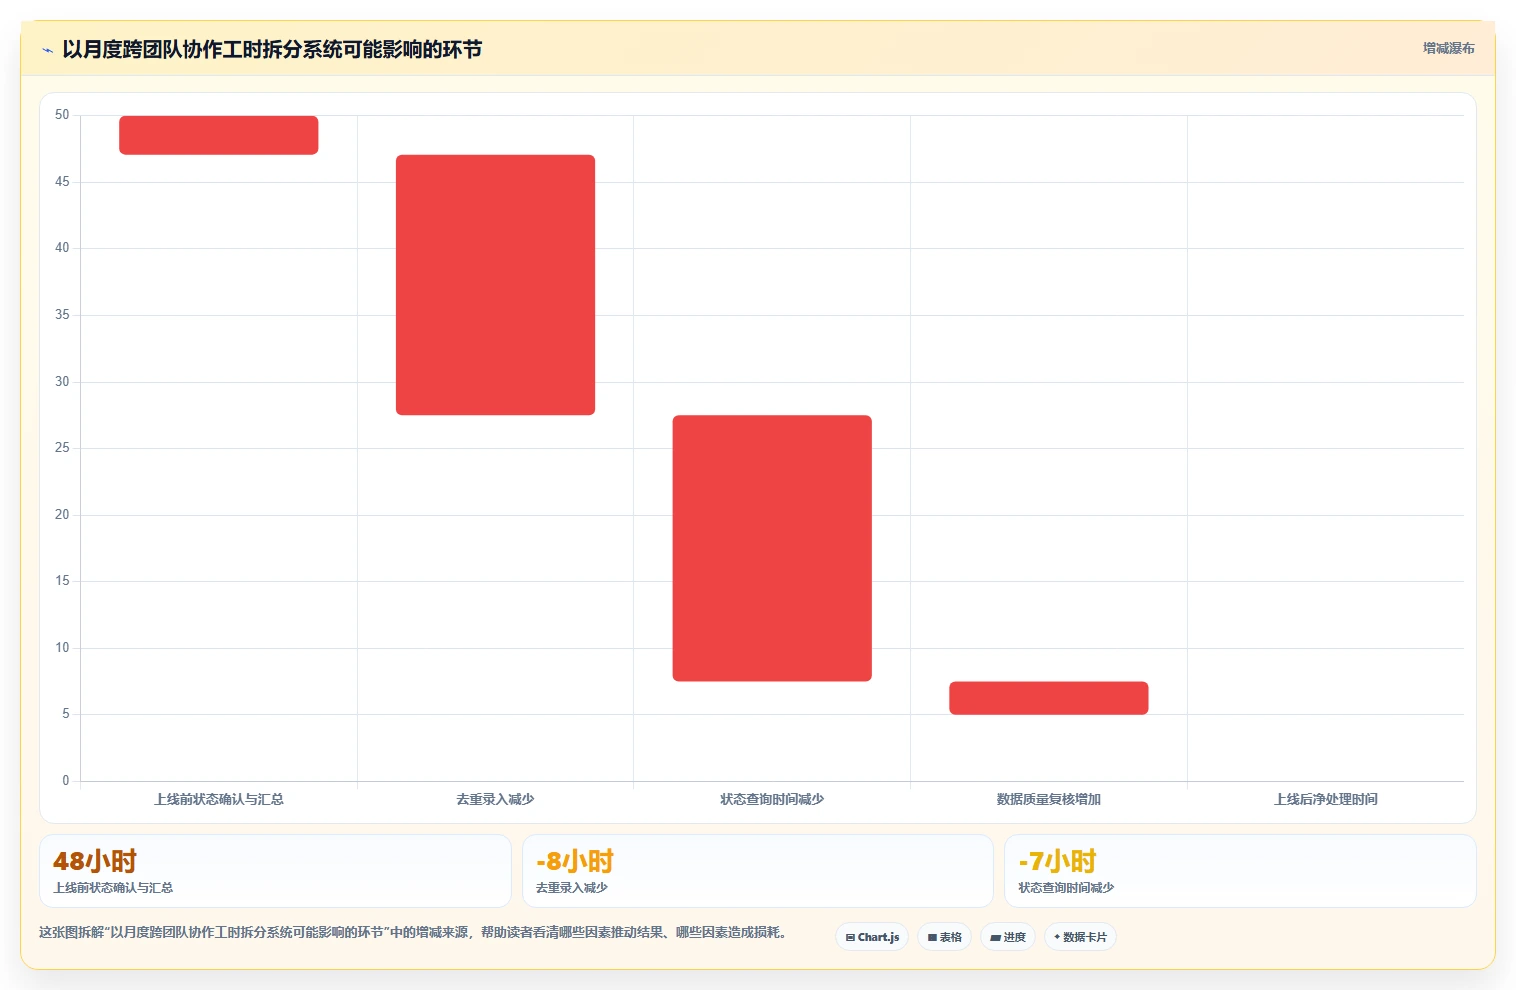The height and width of the screenshot is (990, 1516).
Task: Click x-axis label 上线后净处理时间
Action: point(1326,799)
